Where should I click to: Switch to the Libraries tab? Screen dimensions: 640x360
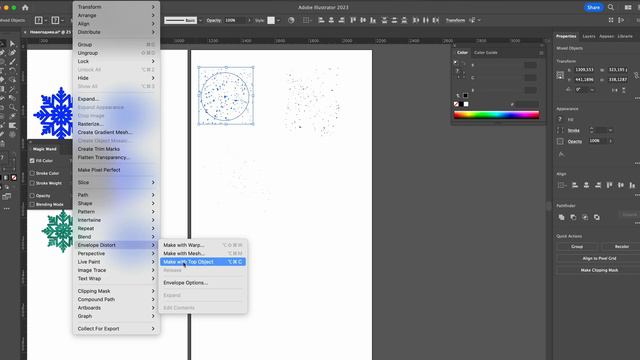tap(625, 36)
